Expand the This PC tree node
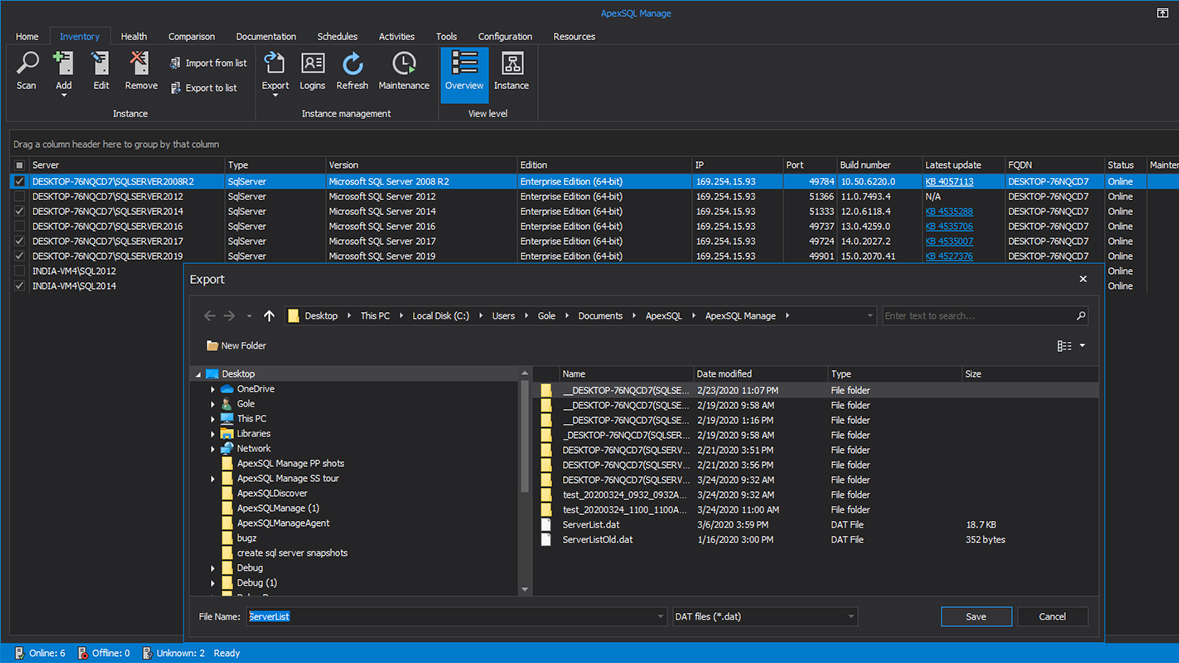The image size is (1179, 663). pos(213,419)
